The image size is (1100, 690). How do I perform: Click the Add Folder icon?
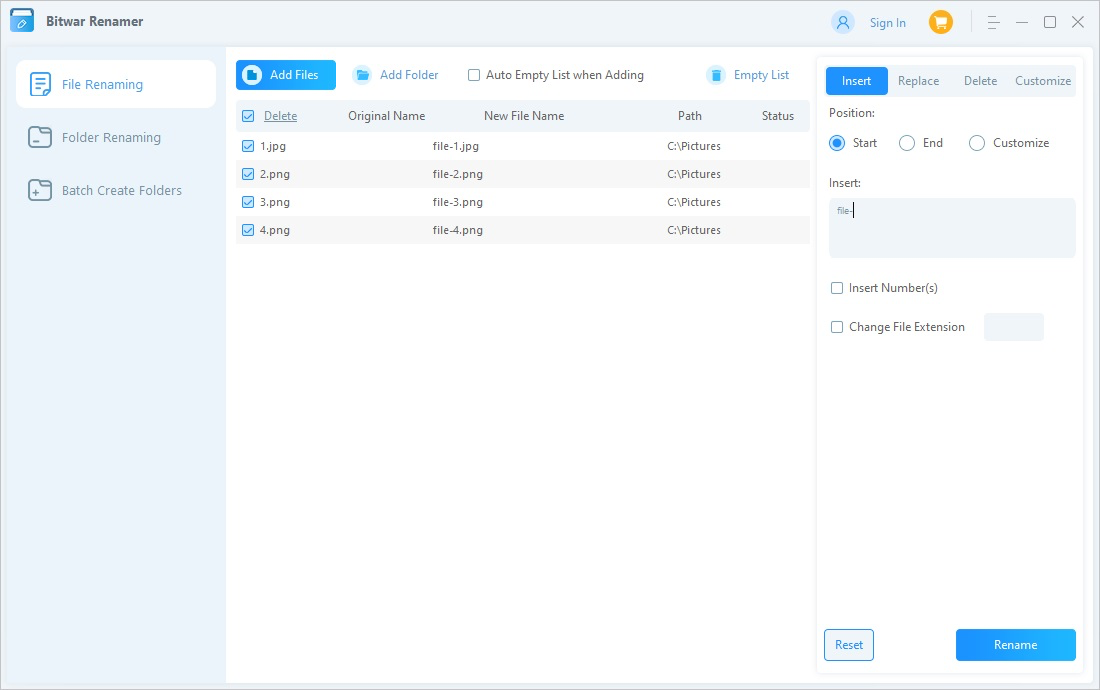362,75
